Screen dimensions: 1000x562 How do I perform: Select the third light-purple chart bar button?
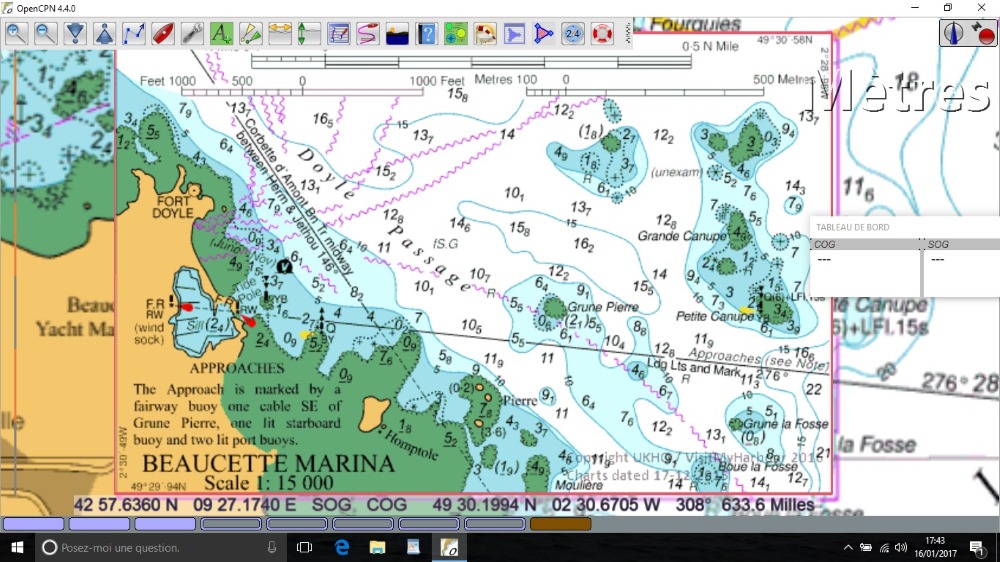click(x=165, y=524)
